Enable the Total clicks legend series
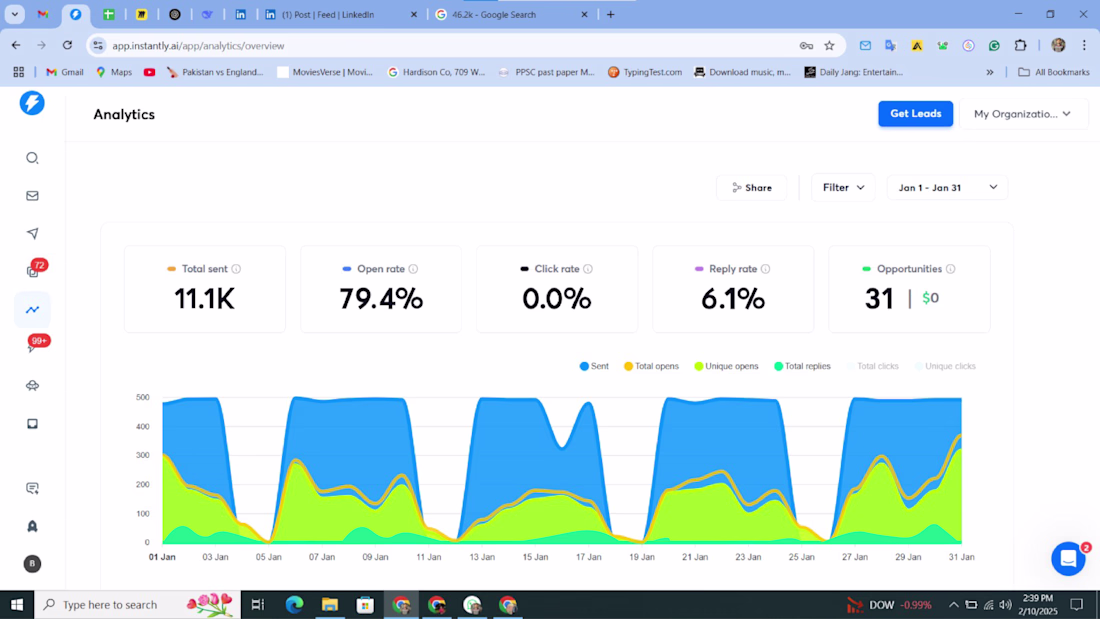The width and height of the screenshot is (1100, 619). coord(873,366)
